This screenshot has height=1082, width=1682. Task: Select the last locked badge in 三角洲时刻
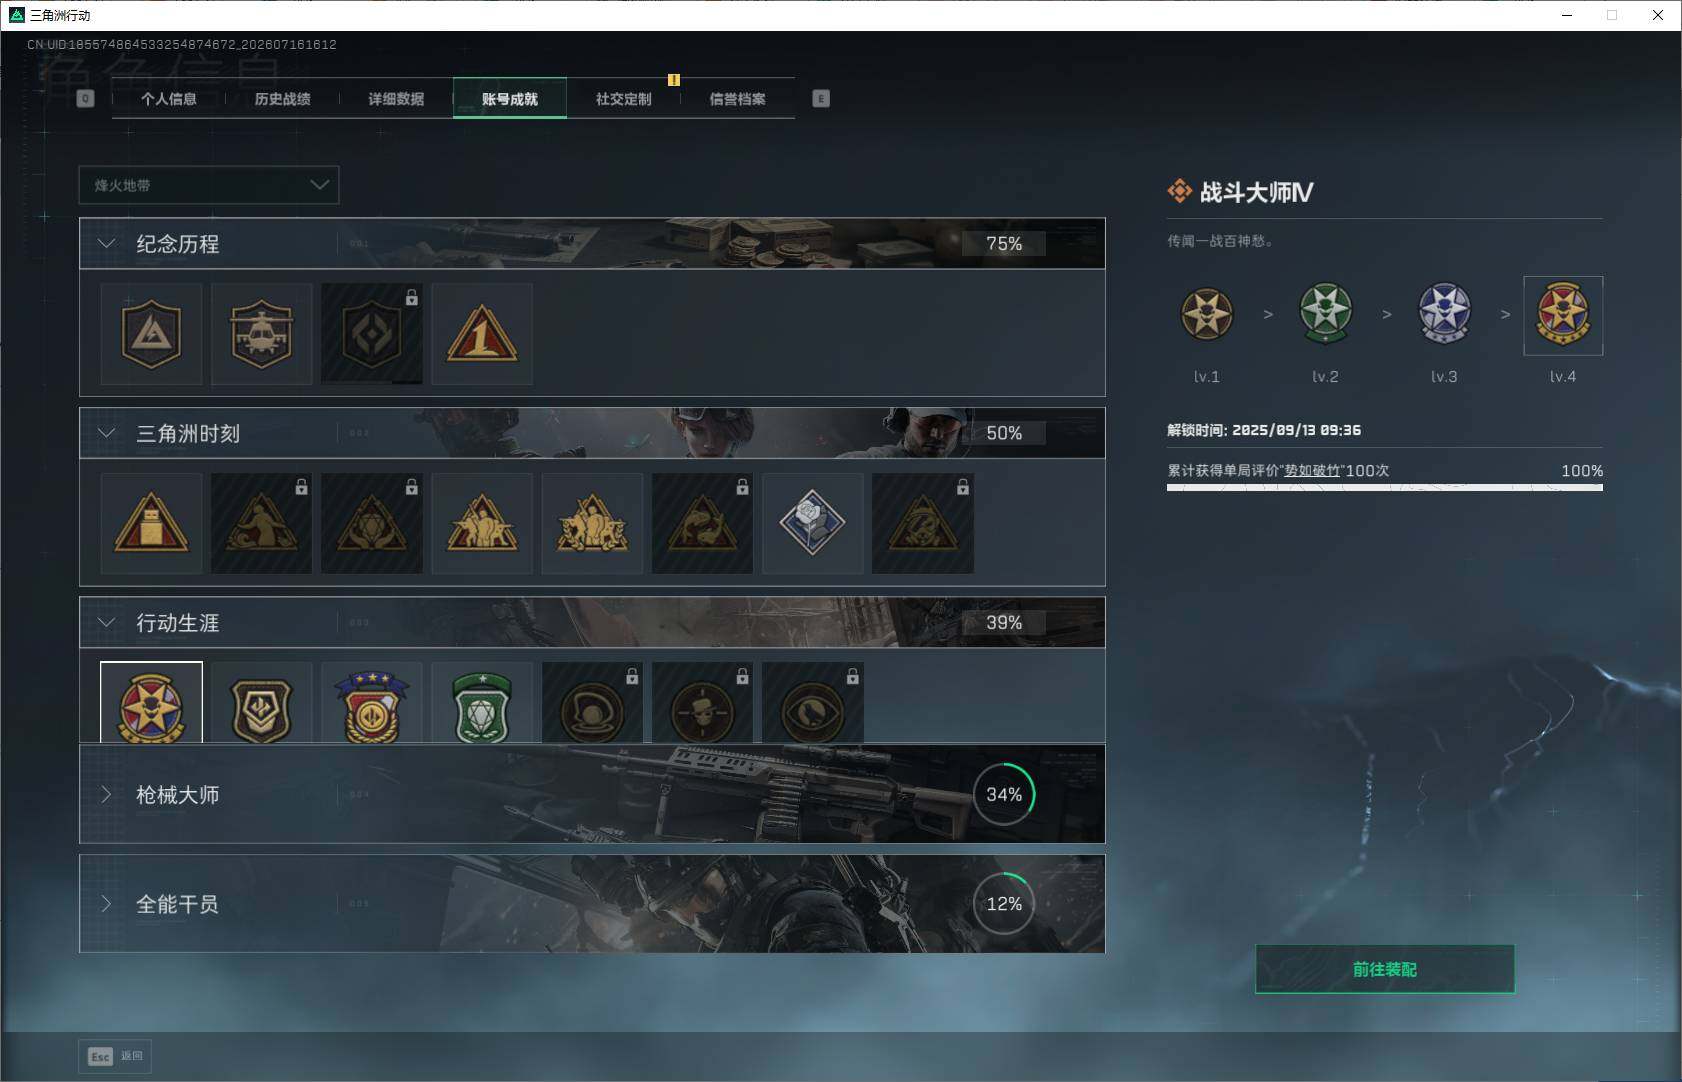923,523
